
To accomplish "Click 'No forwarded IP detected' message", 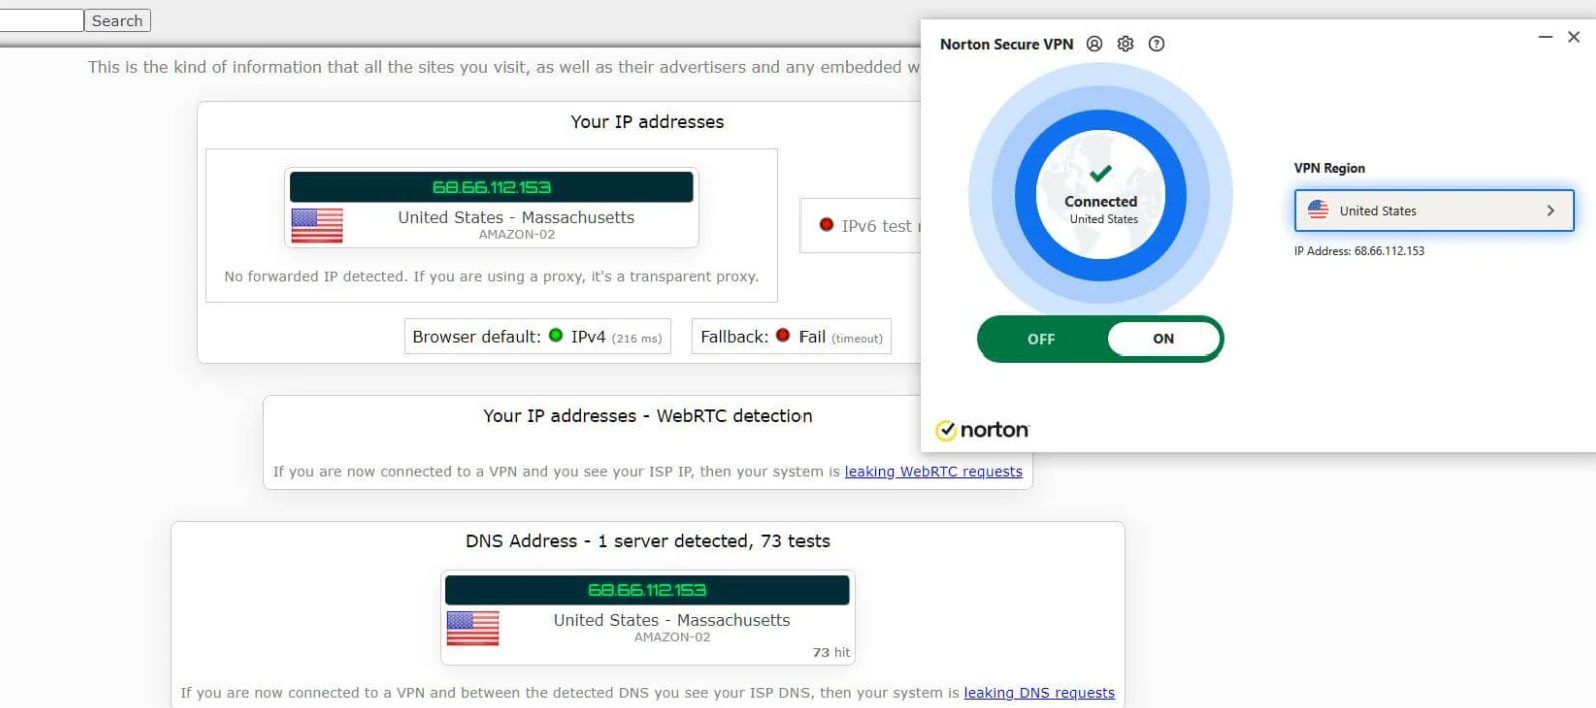I will pos(491,276).
